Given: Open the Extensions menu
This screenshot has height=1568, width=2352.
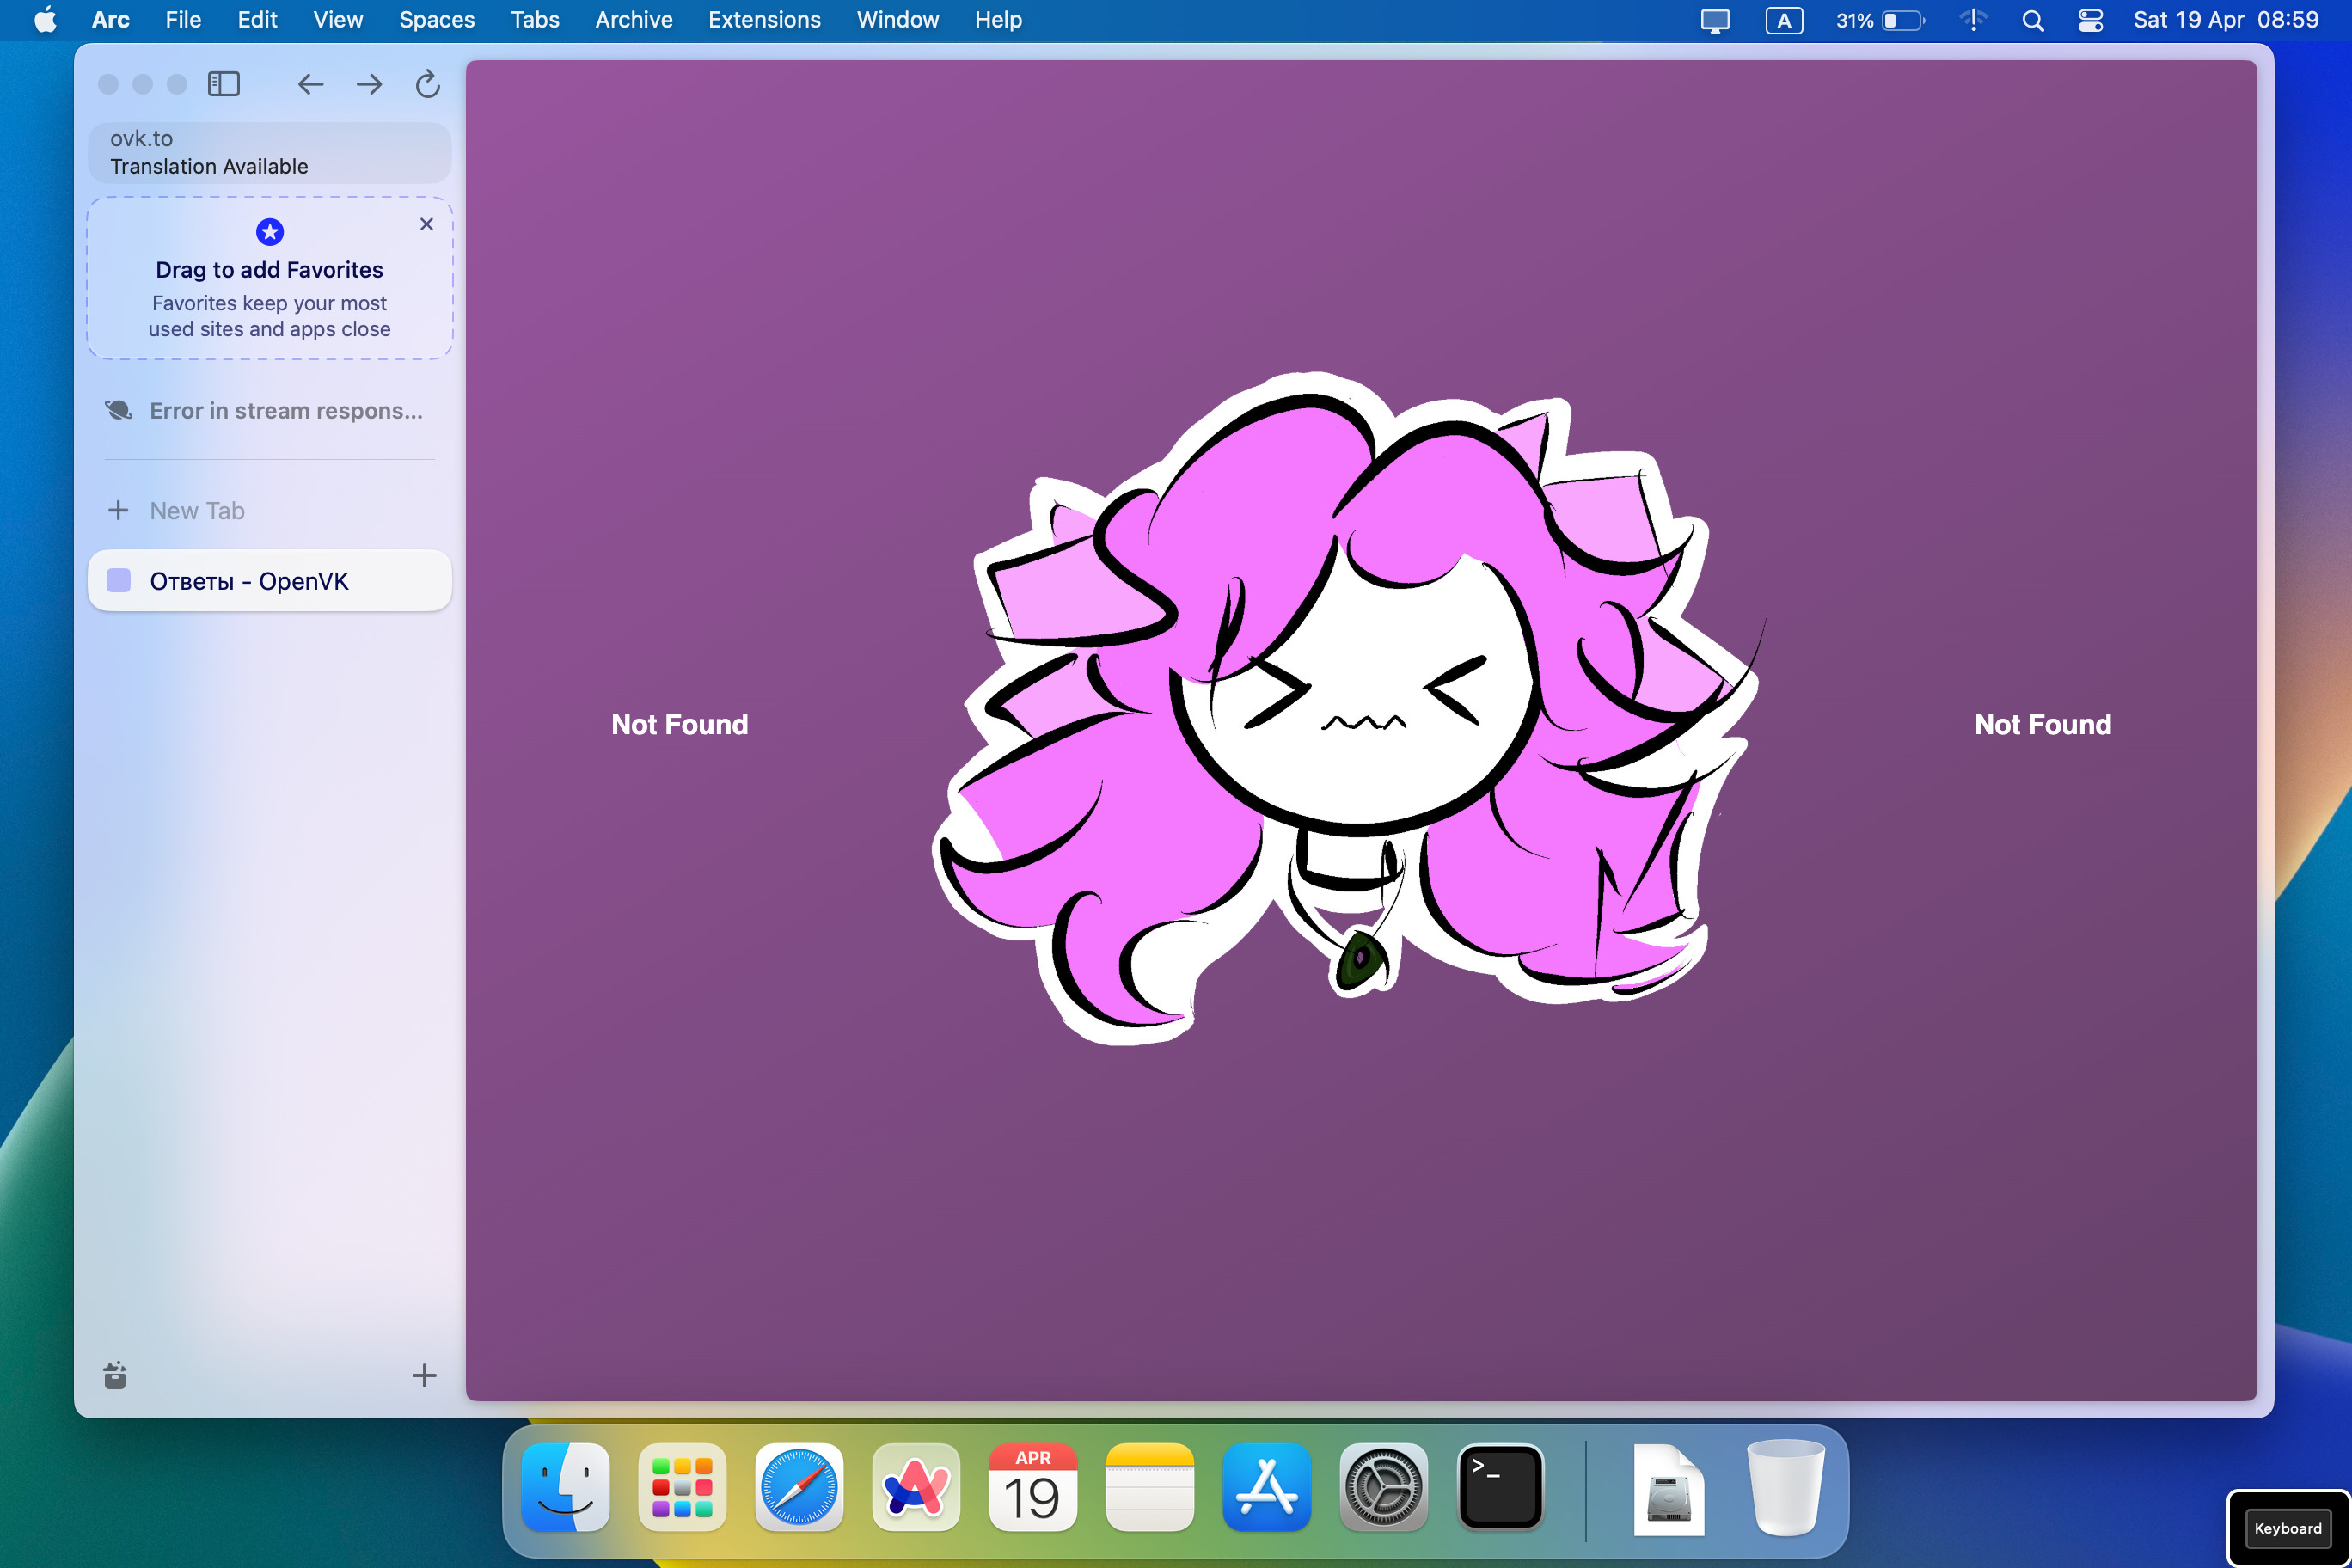Looking at the screenshot, I should point(764,20).
